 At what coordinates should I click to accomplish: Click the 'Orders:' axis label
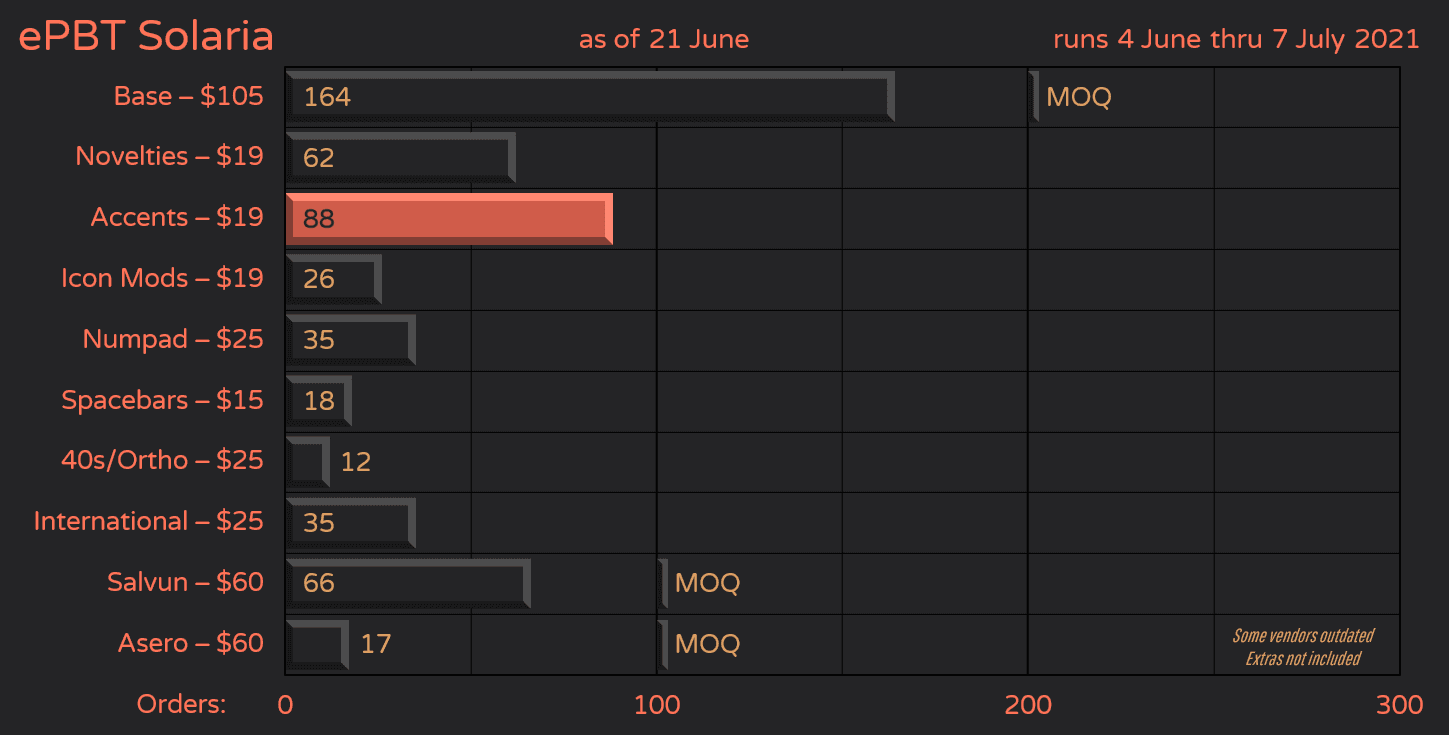tap(181, 704)
